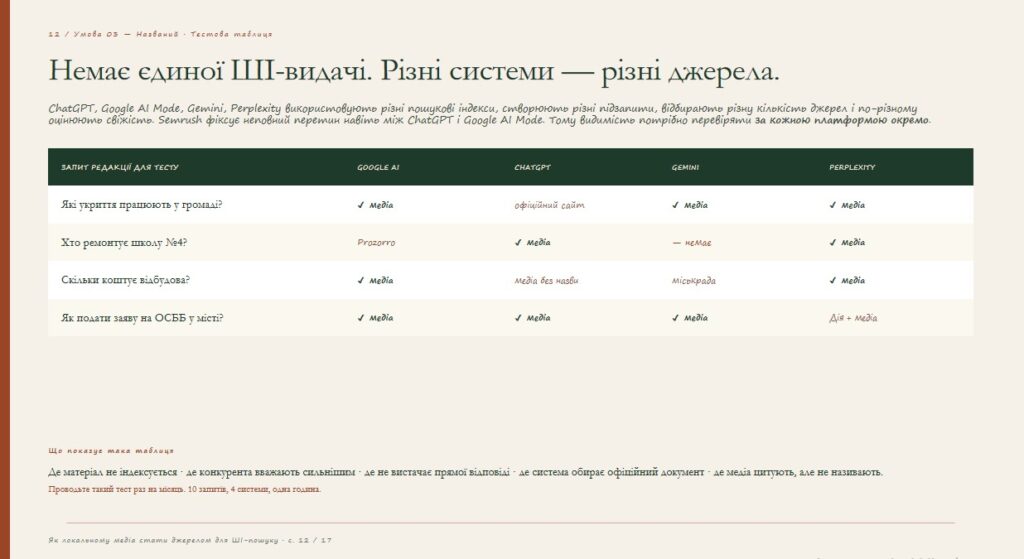Click the 'GEMINI' column header
The height and width of the screenshot is (559, 1024).
[x=685, y=167]
